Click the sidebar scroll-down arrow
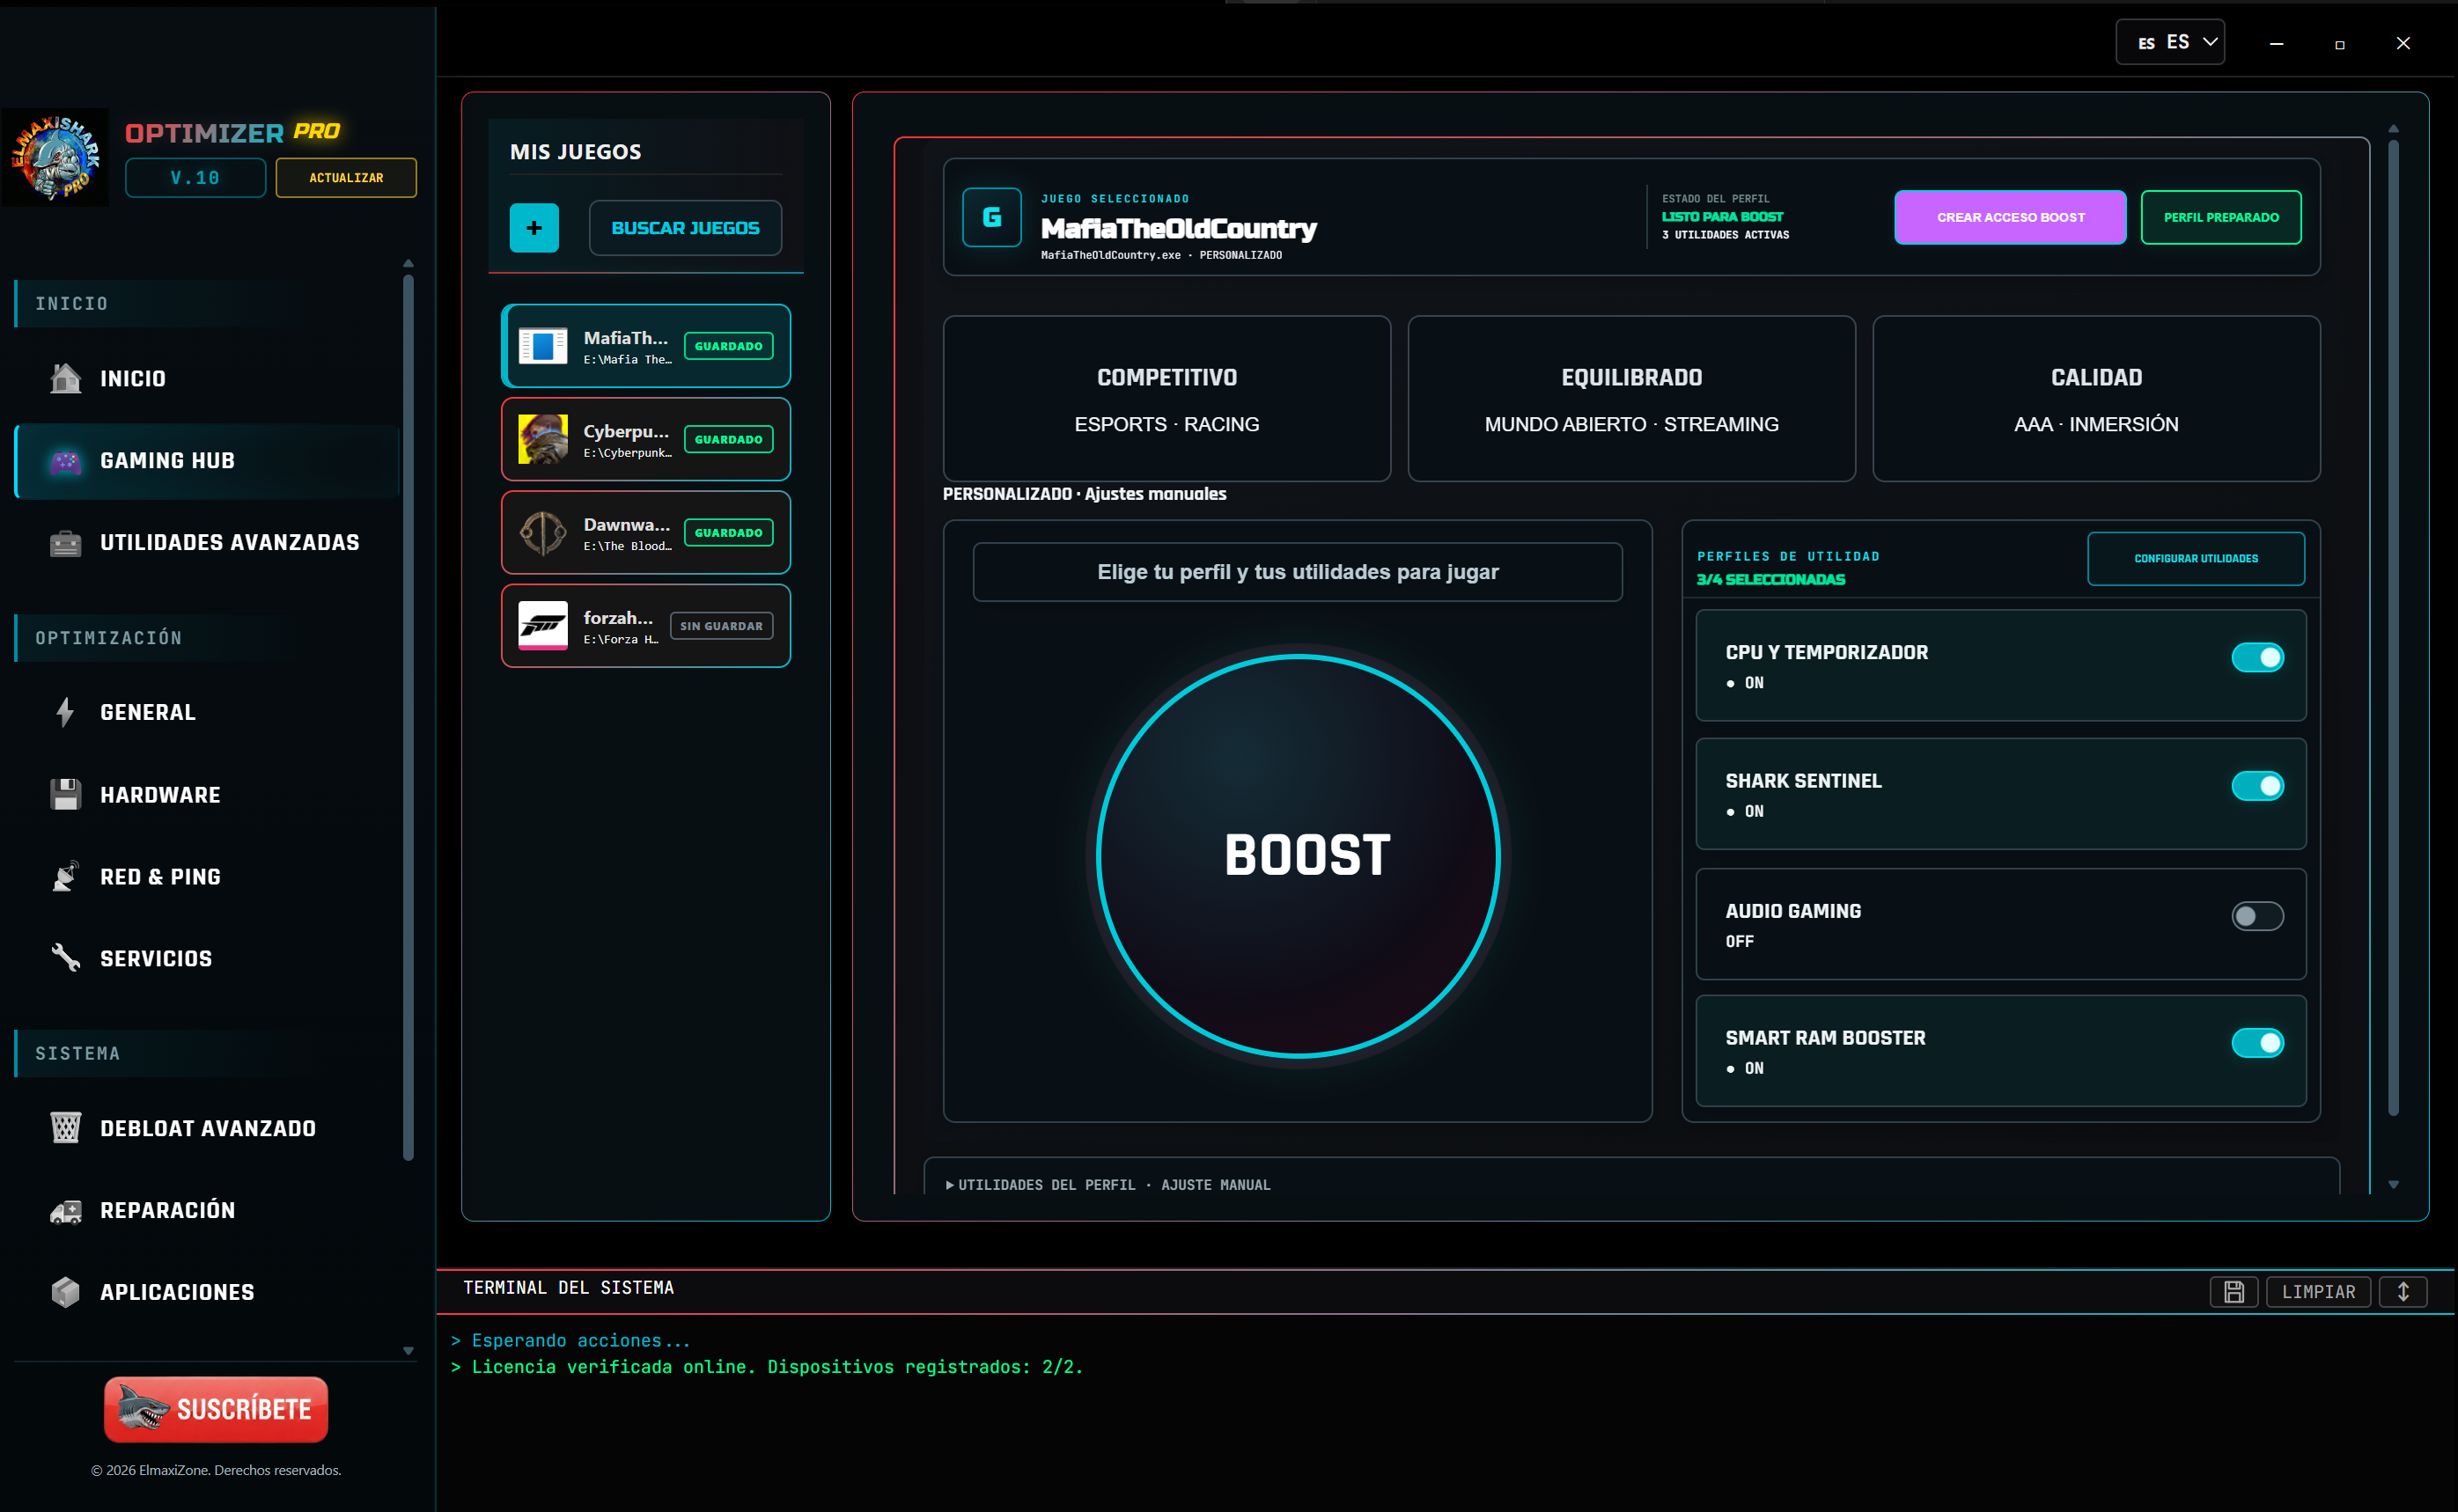 (408, 1351)
